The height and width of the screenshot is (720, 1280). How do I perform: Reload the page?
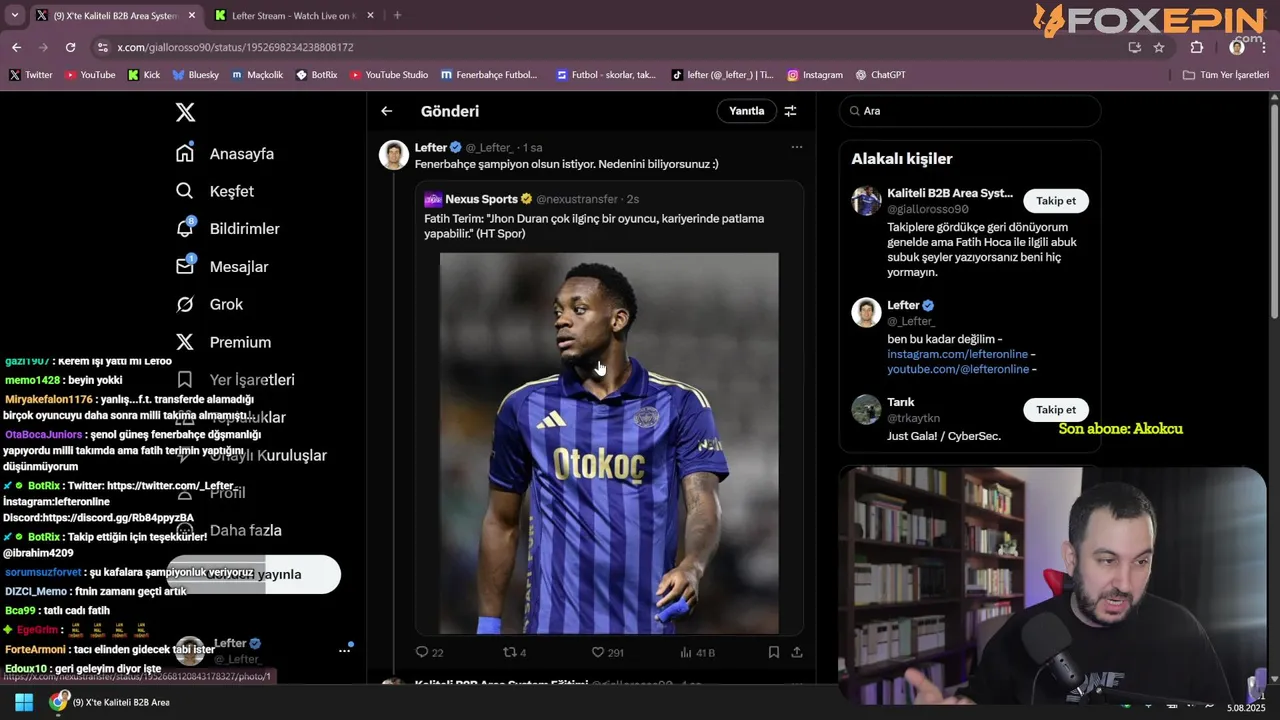pos(70,47)
